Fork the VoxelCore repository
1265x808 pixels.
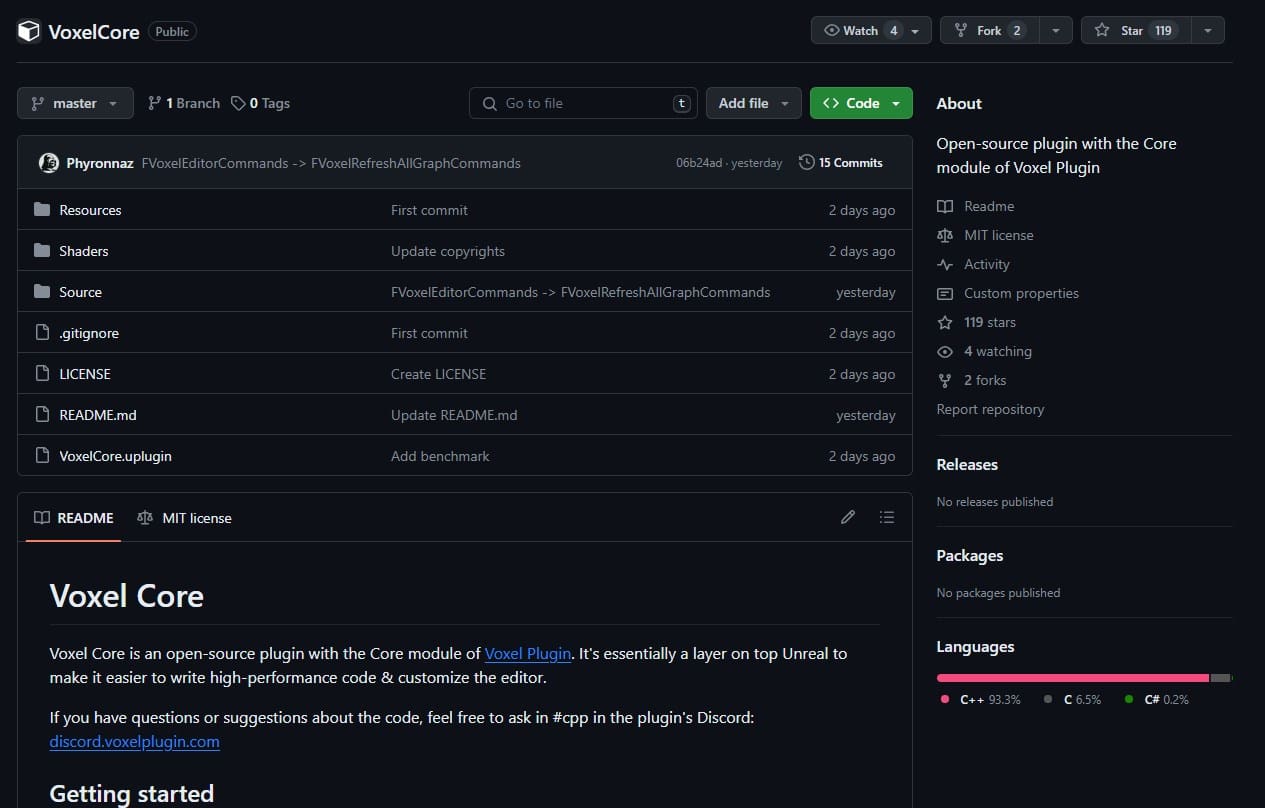click(990, 31)
